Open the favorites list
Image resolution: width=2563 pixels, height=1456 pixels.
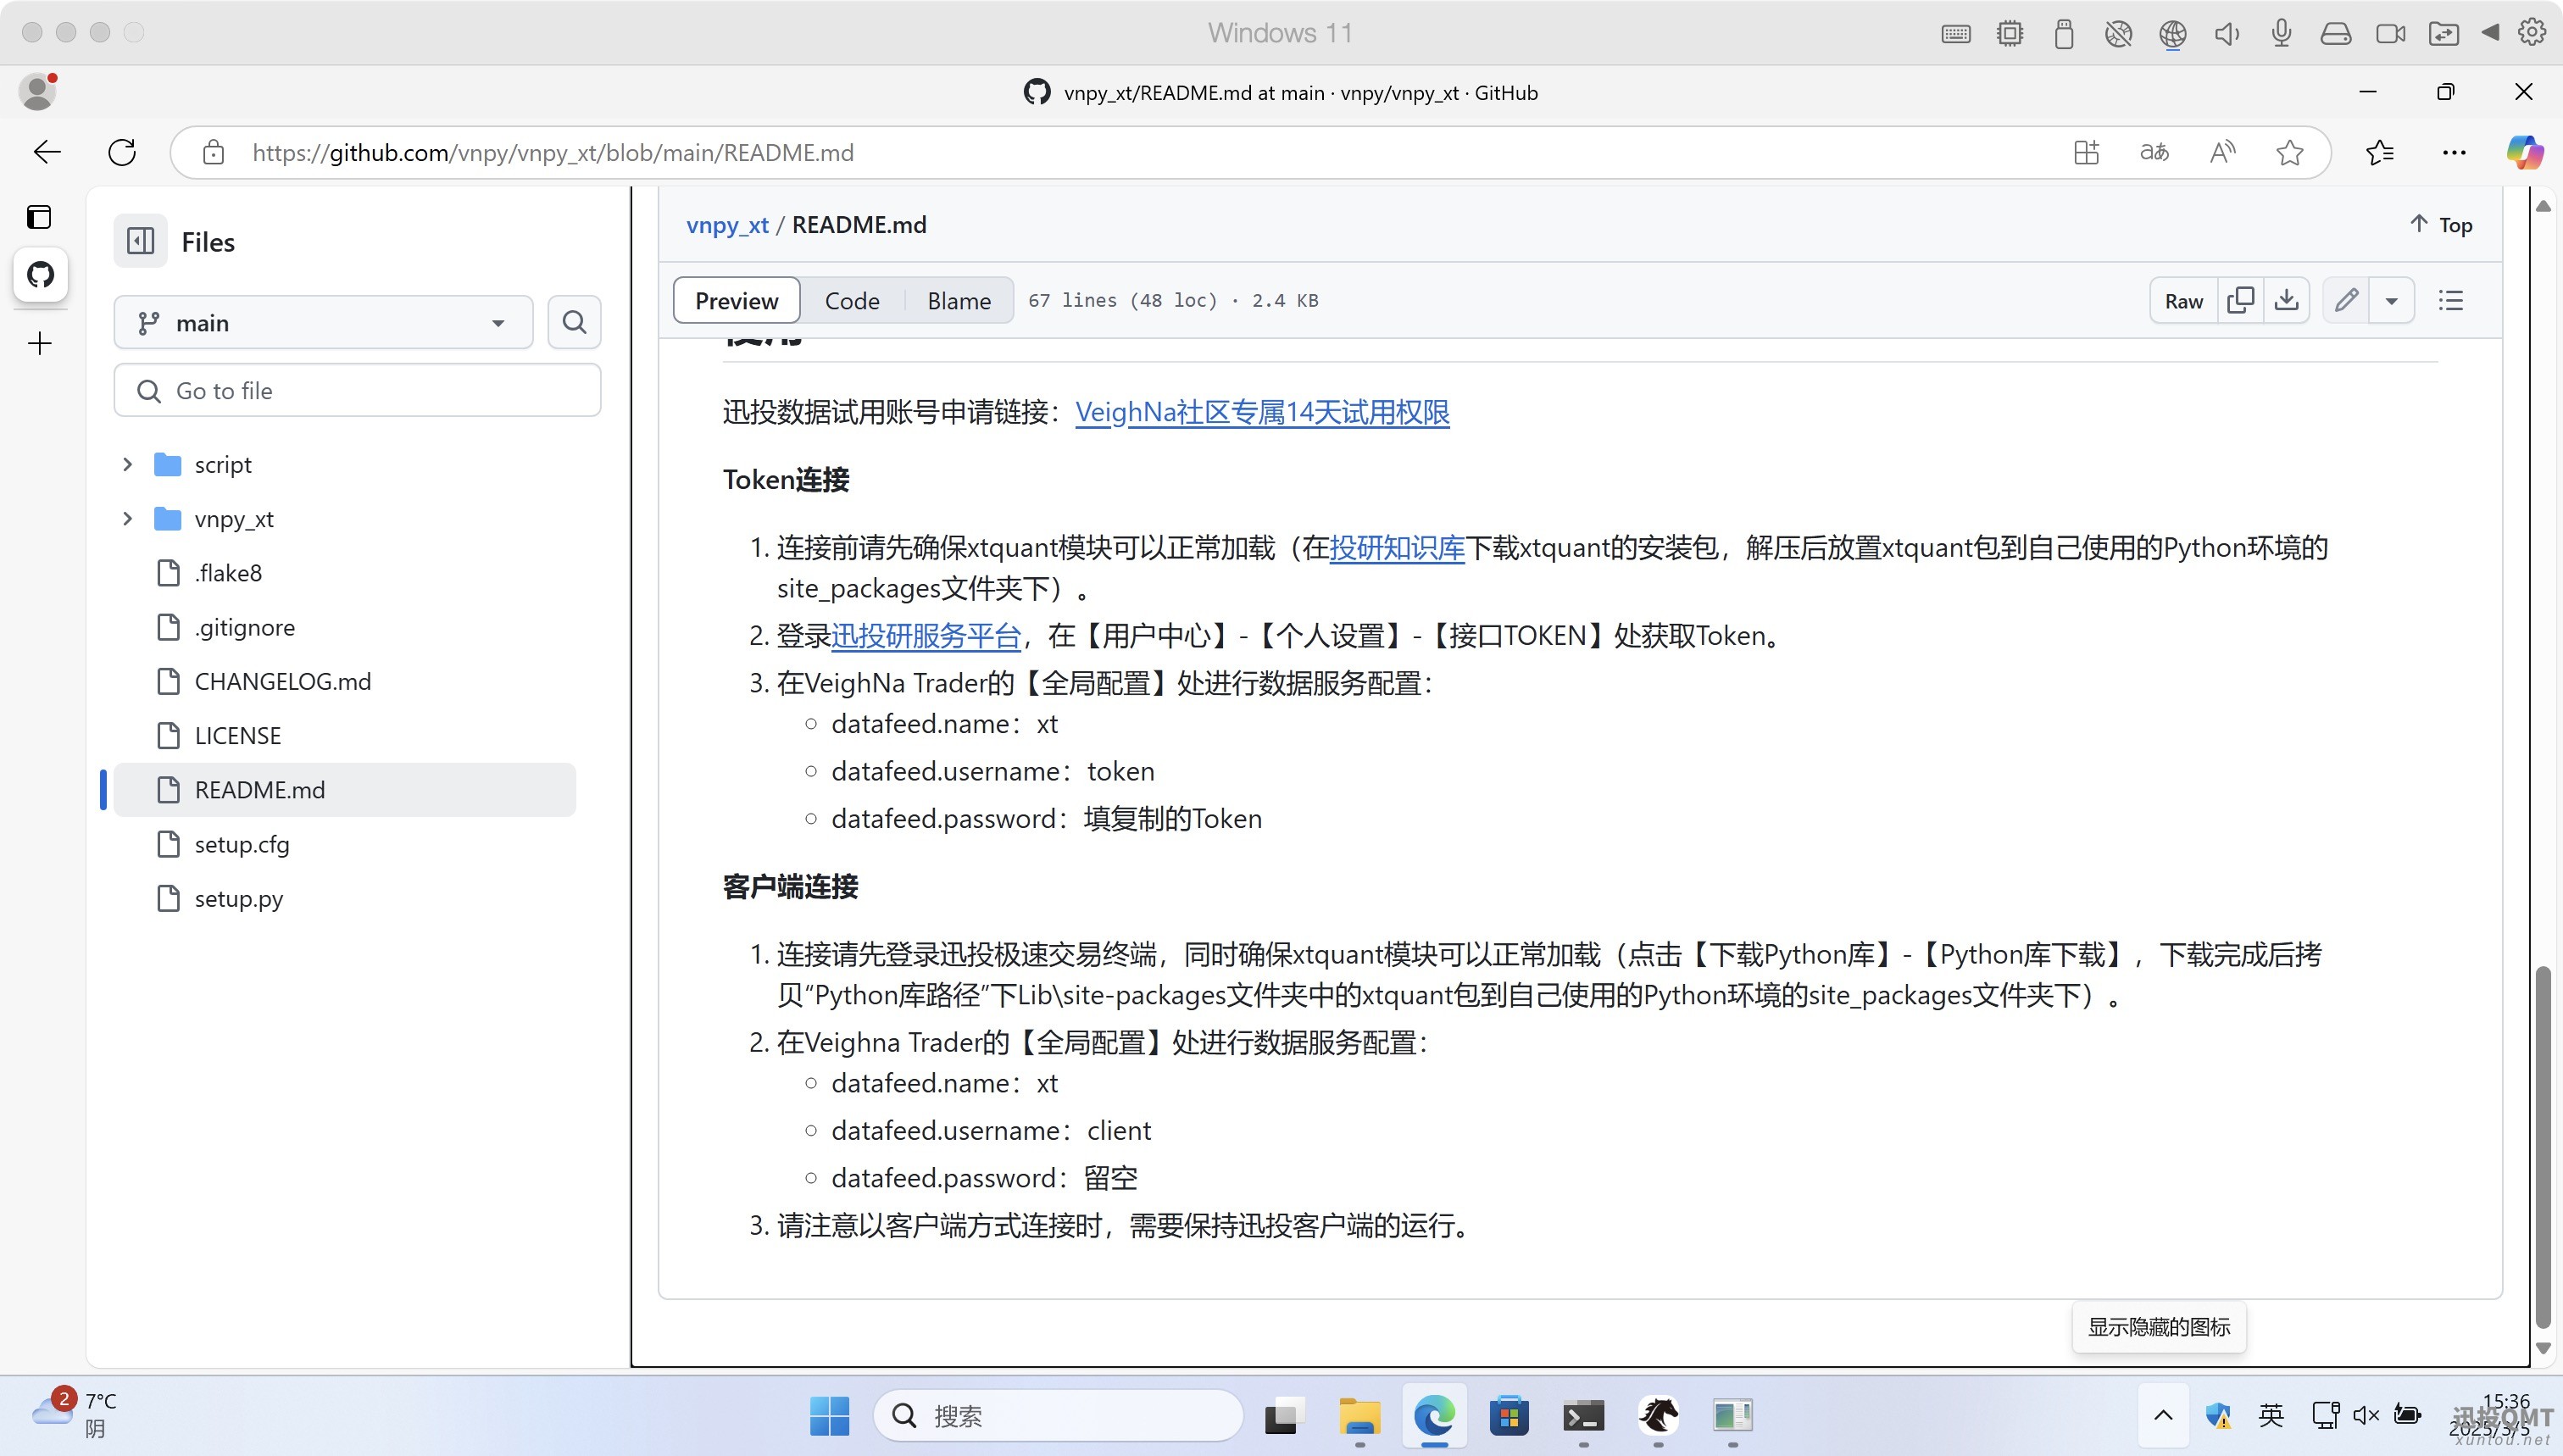2380,152
